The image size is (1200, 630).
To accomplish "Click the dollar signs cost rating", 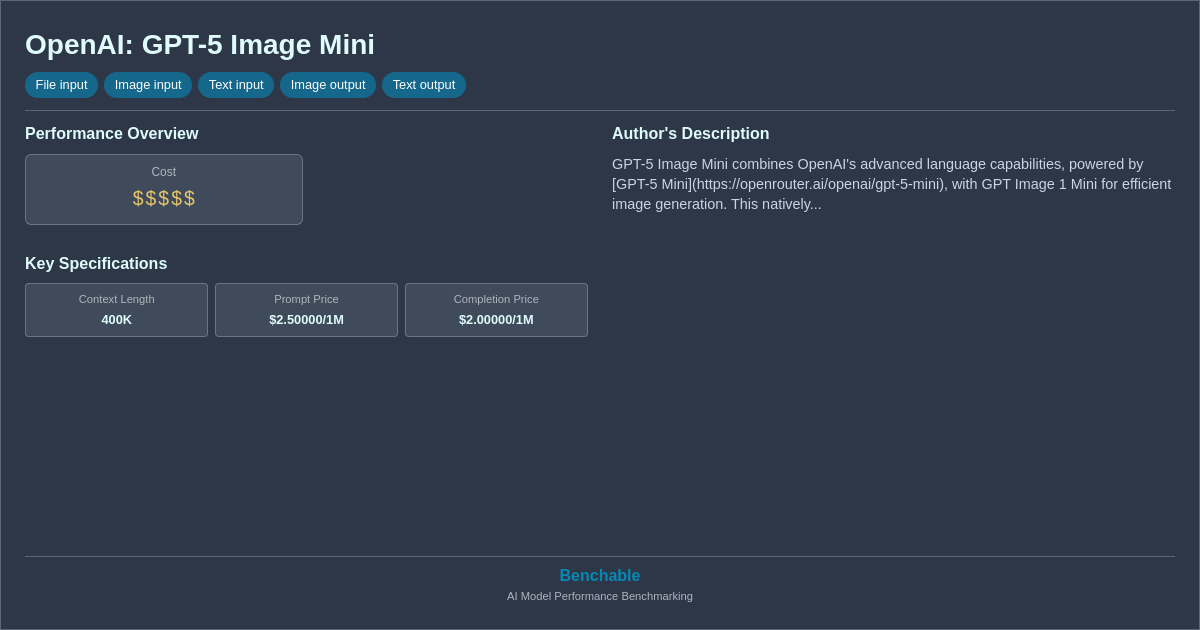I will click(x=163, y=198).
